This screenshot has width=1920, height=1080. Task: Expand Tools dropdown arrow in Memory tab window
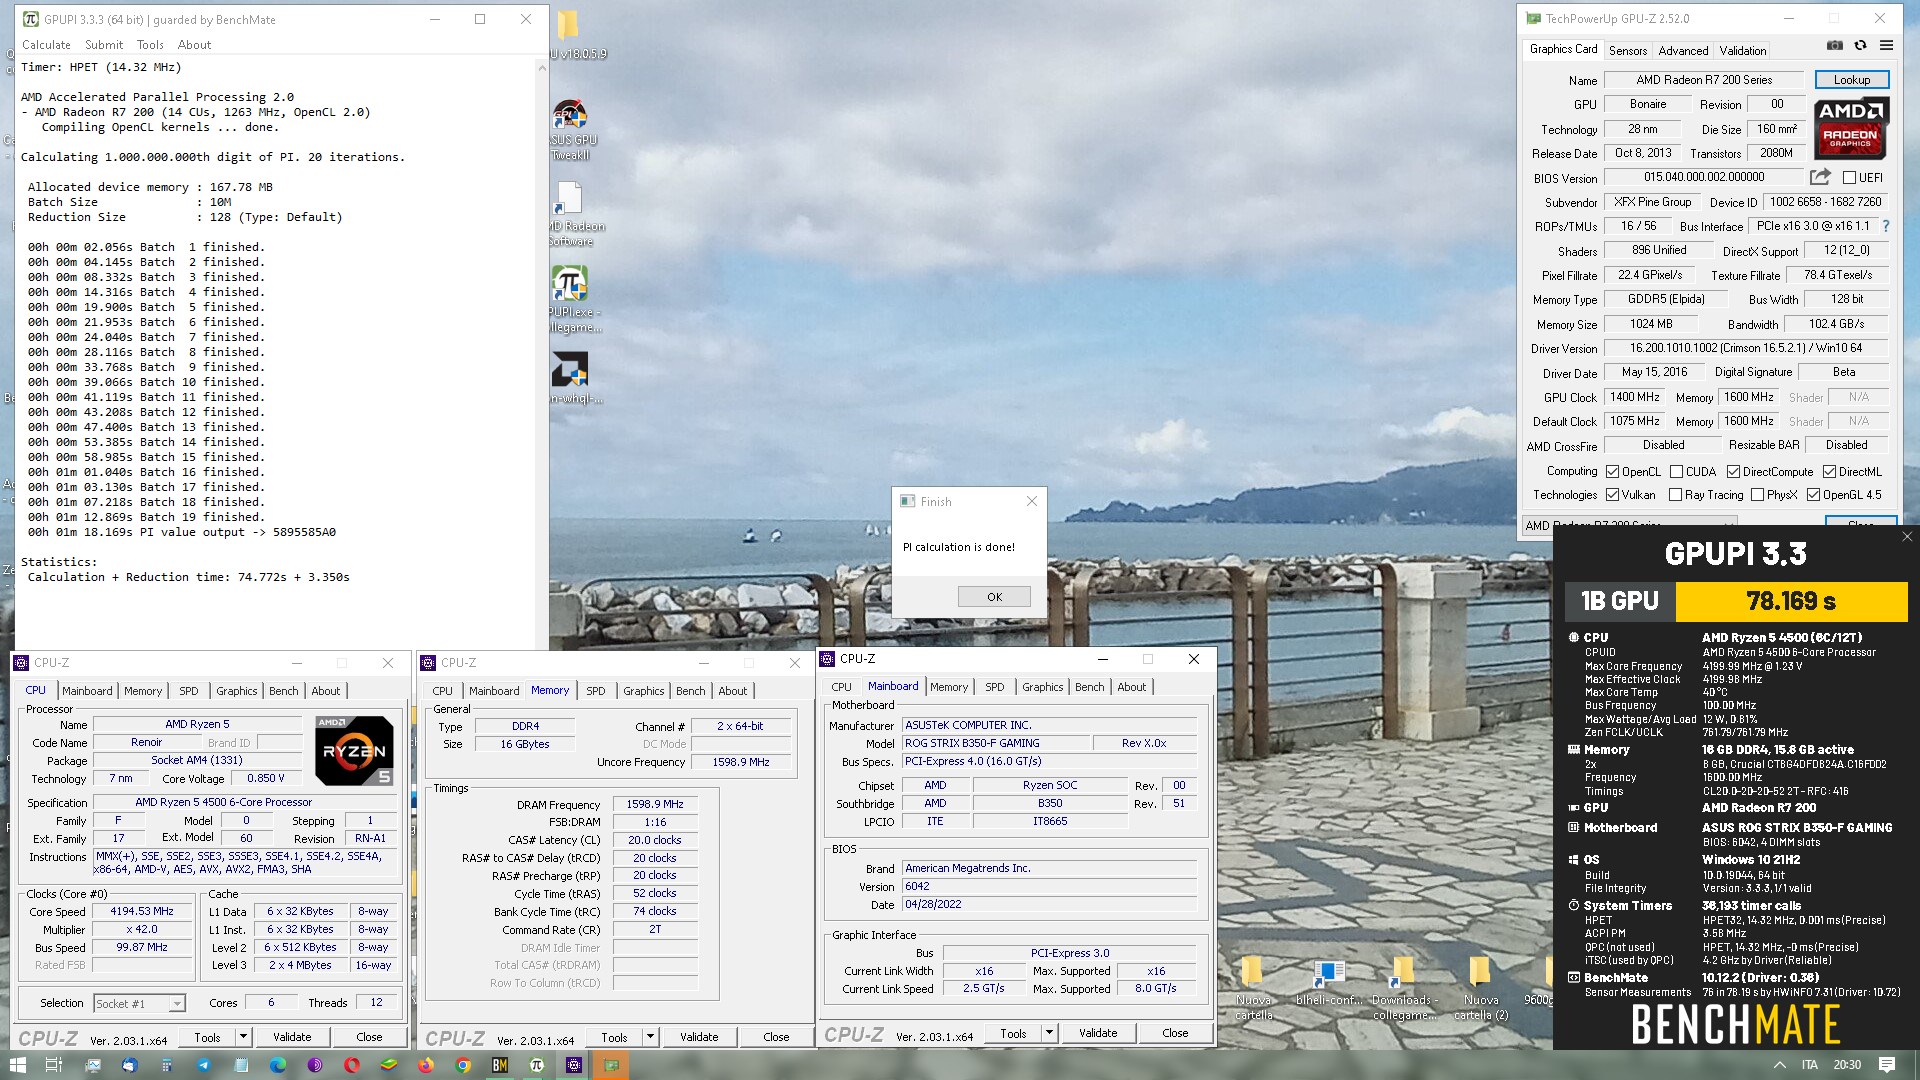coord(650,1037)
